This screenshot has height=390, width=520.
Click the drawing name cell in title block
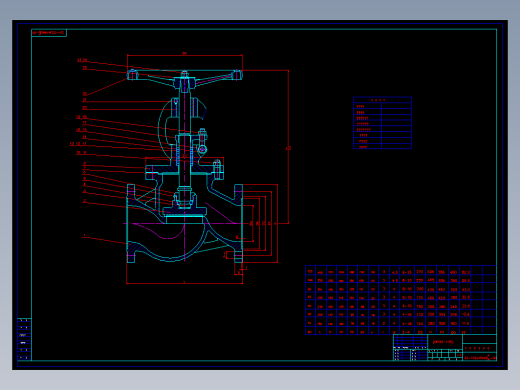(445, 342)
